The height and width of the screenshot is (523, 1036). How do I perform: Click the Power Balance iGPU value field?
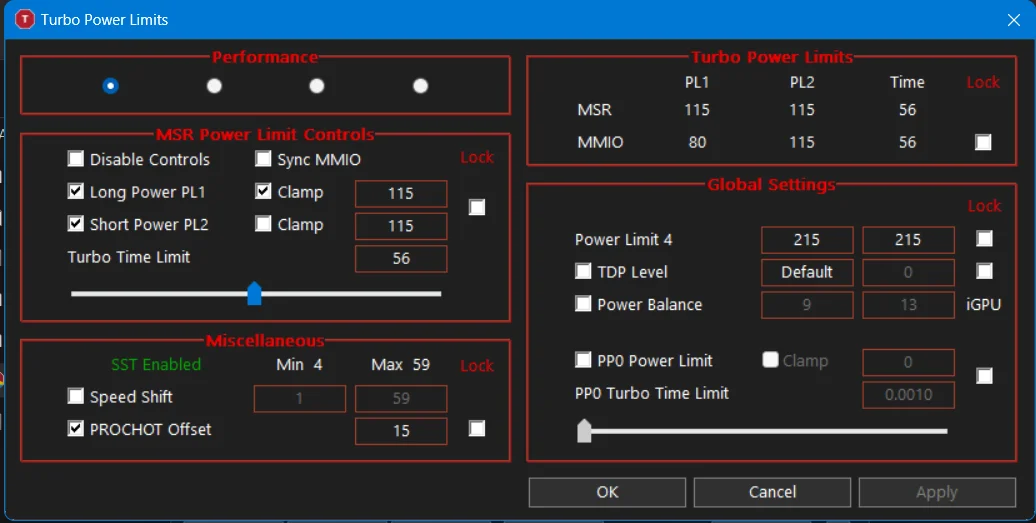click(x=908, y=304)
